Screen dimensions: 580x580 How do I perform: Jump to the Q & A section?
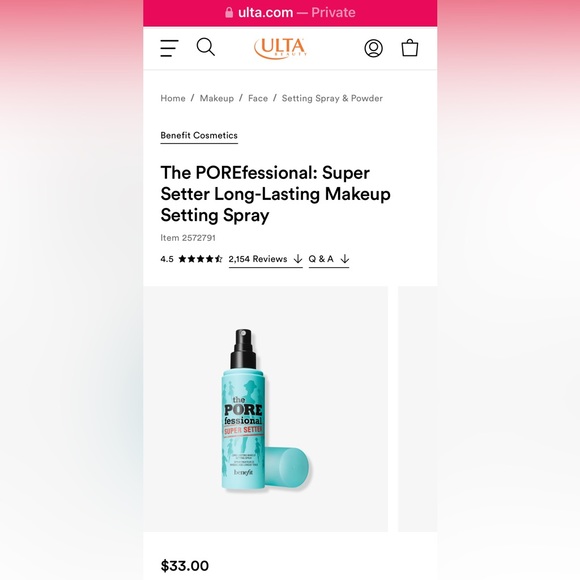click(x=321, y=259)
